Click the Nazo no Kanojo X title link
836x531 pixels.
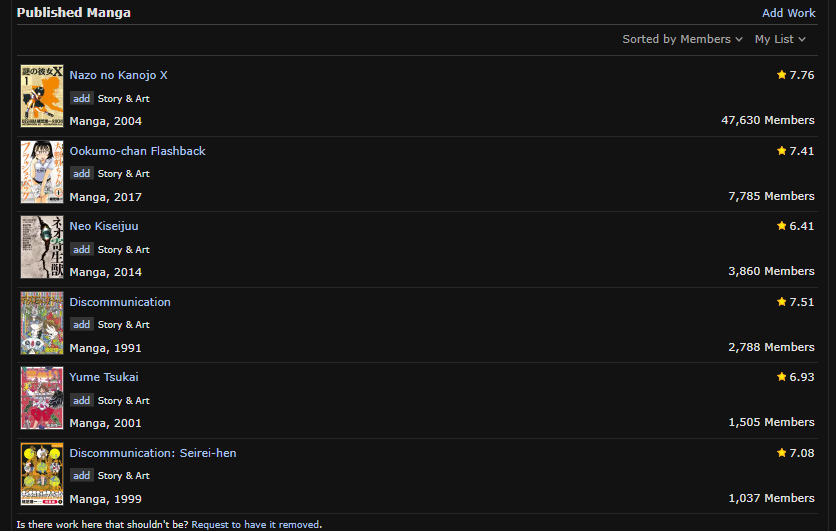[x=118, y=75]
